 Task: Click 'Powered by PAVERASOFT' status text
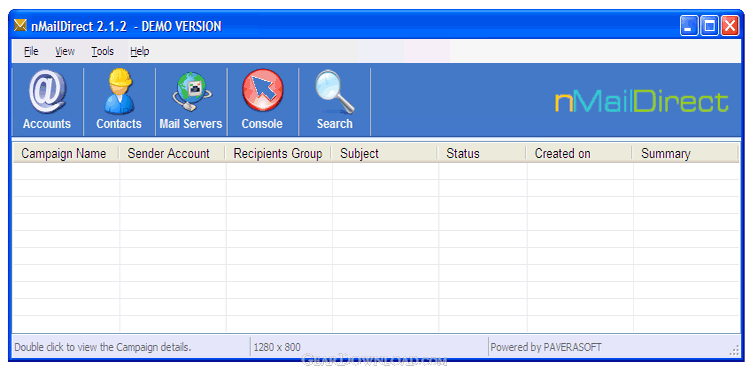coord(546,347)
